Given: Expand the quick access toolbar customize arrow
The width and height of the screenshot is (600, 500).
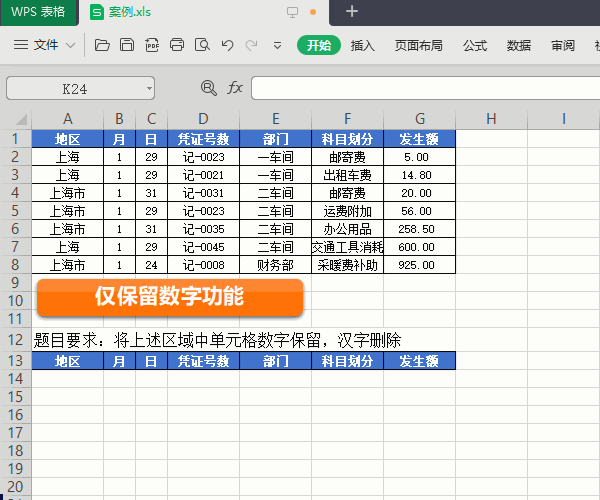Looking at the screenshot, I should pos(277,45).
